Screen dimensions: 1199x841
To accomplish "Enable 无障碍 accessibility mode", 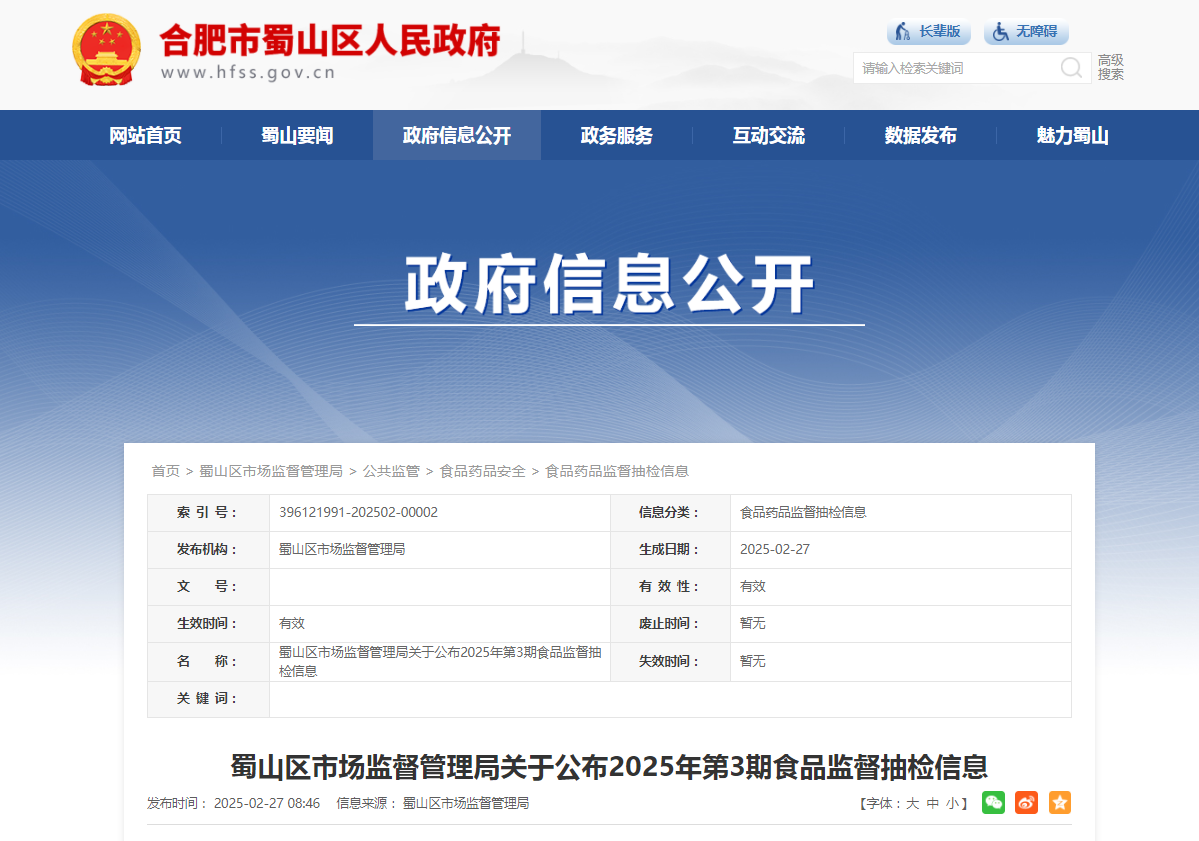I will 1025,31.
